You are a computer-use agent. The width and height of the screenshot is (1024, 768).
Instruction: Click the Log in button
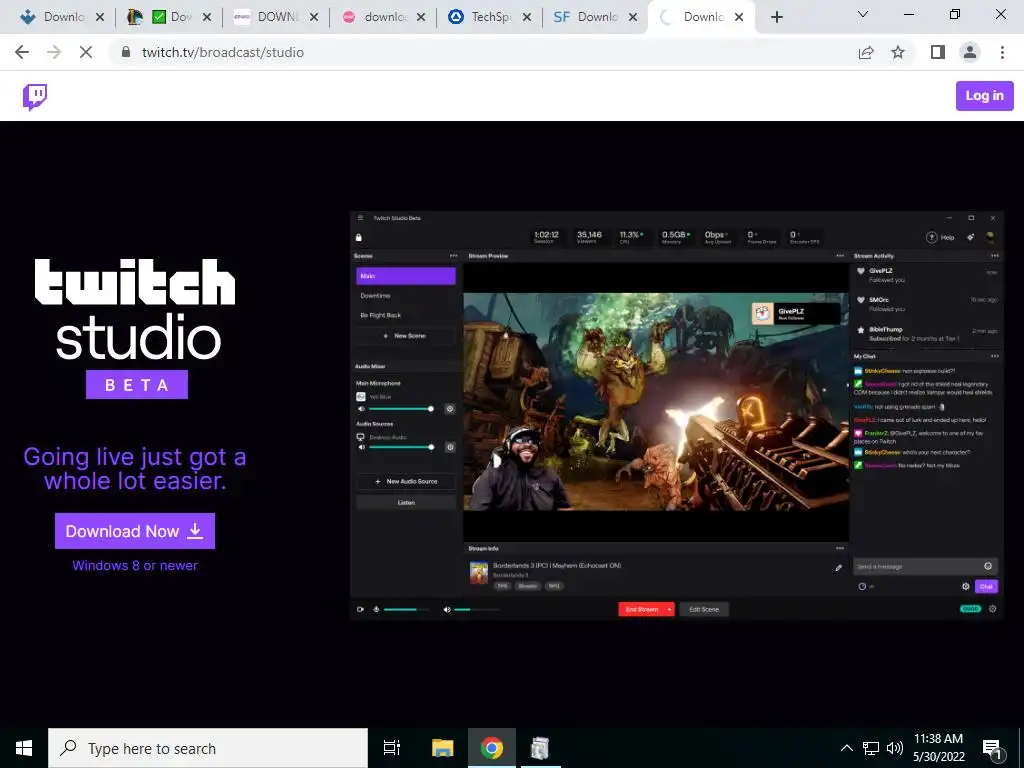click(x=984, y=96)
